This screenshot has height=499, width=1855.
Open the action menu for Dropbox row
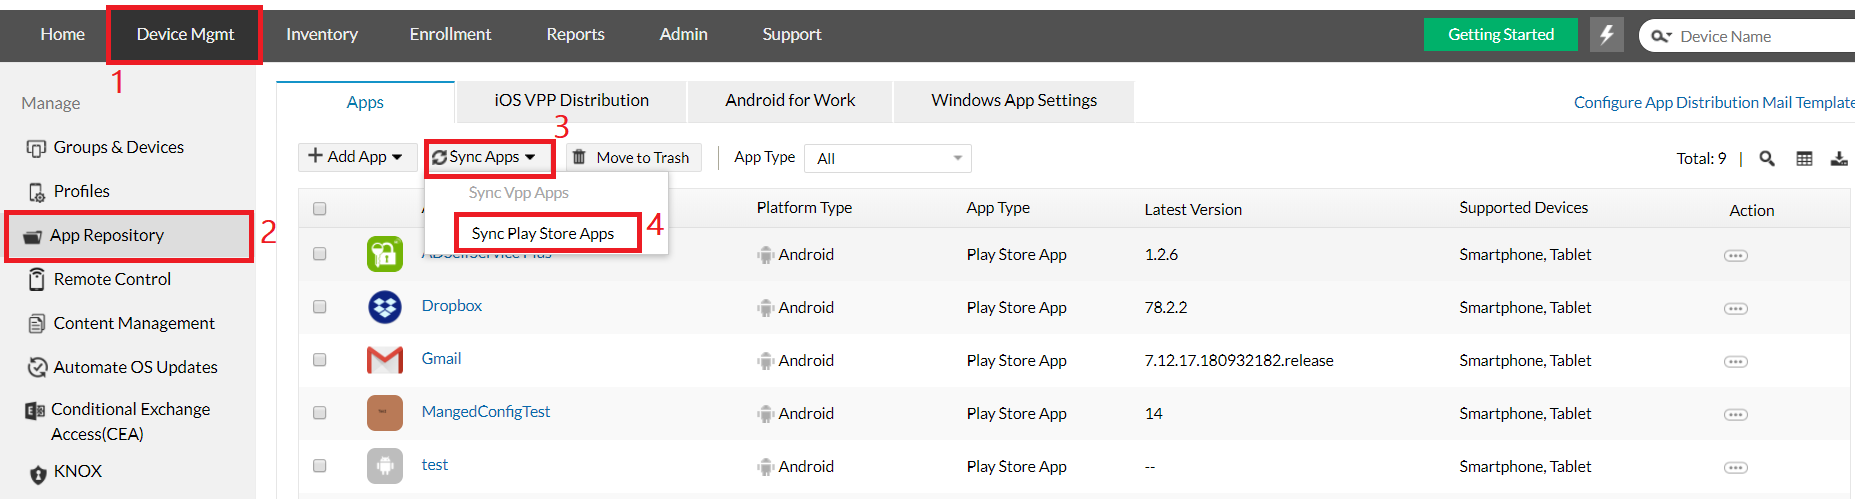pos(1735,309)
